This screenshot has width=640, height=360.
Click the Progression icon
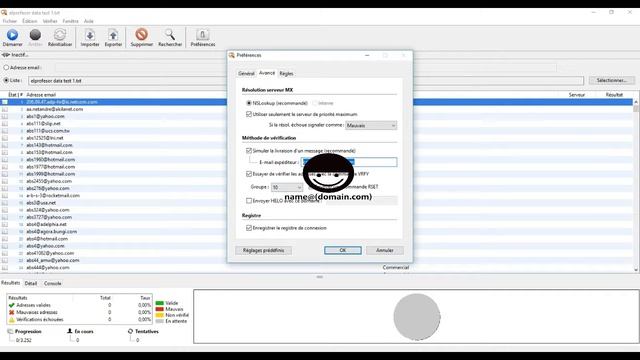[10, 331]
